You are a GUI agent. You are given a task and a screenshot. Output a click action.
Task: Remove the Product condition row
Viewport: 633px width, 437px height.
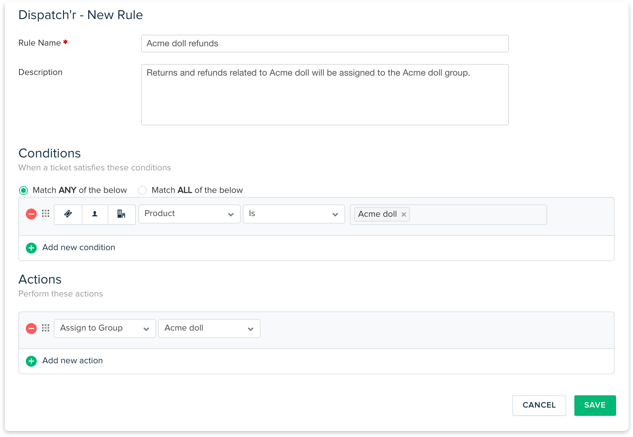click(31, 214)
